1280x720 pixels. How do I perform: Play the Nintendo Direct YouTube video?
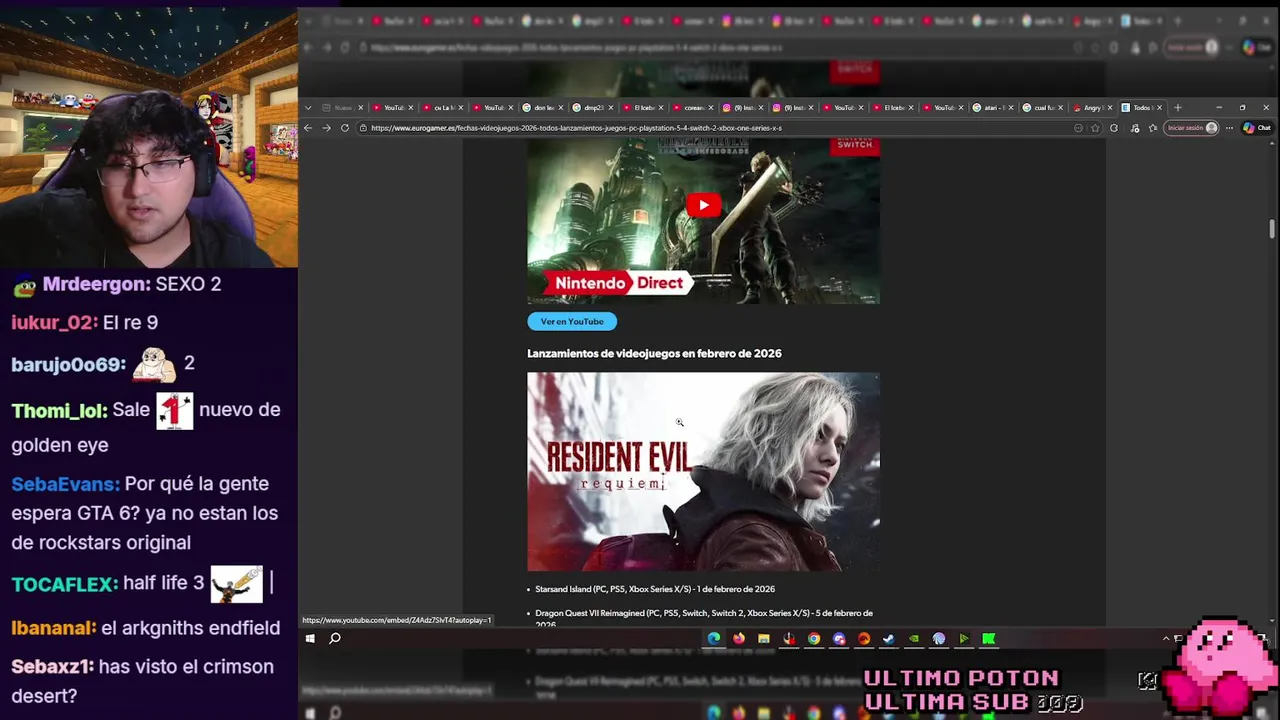(x=703, y=205)
